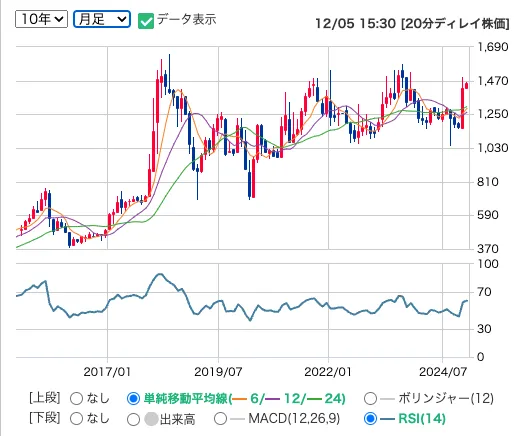
Task: Click the latest red candlestick on chart
Action: pyautogui.click(x=467, y=86)
